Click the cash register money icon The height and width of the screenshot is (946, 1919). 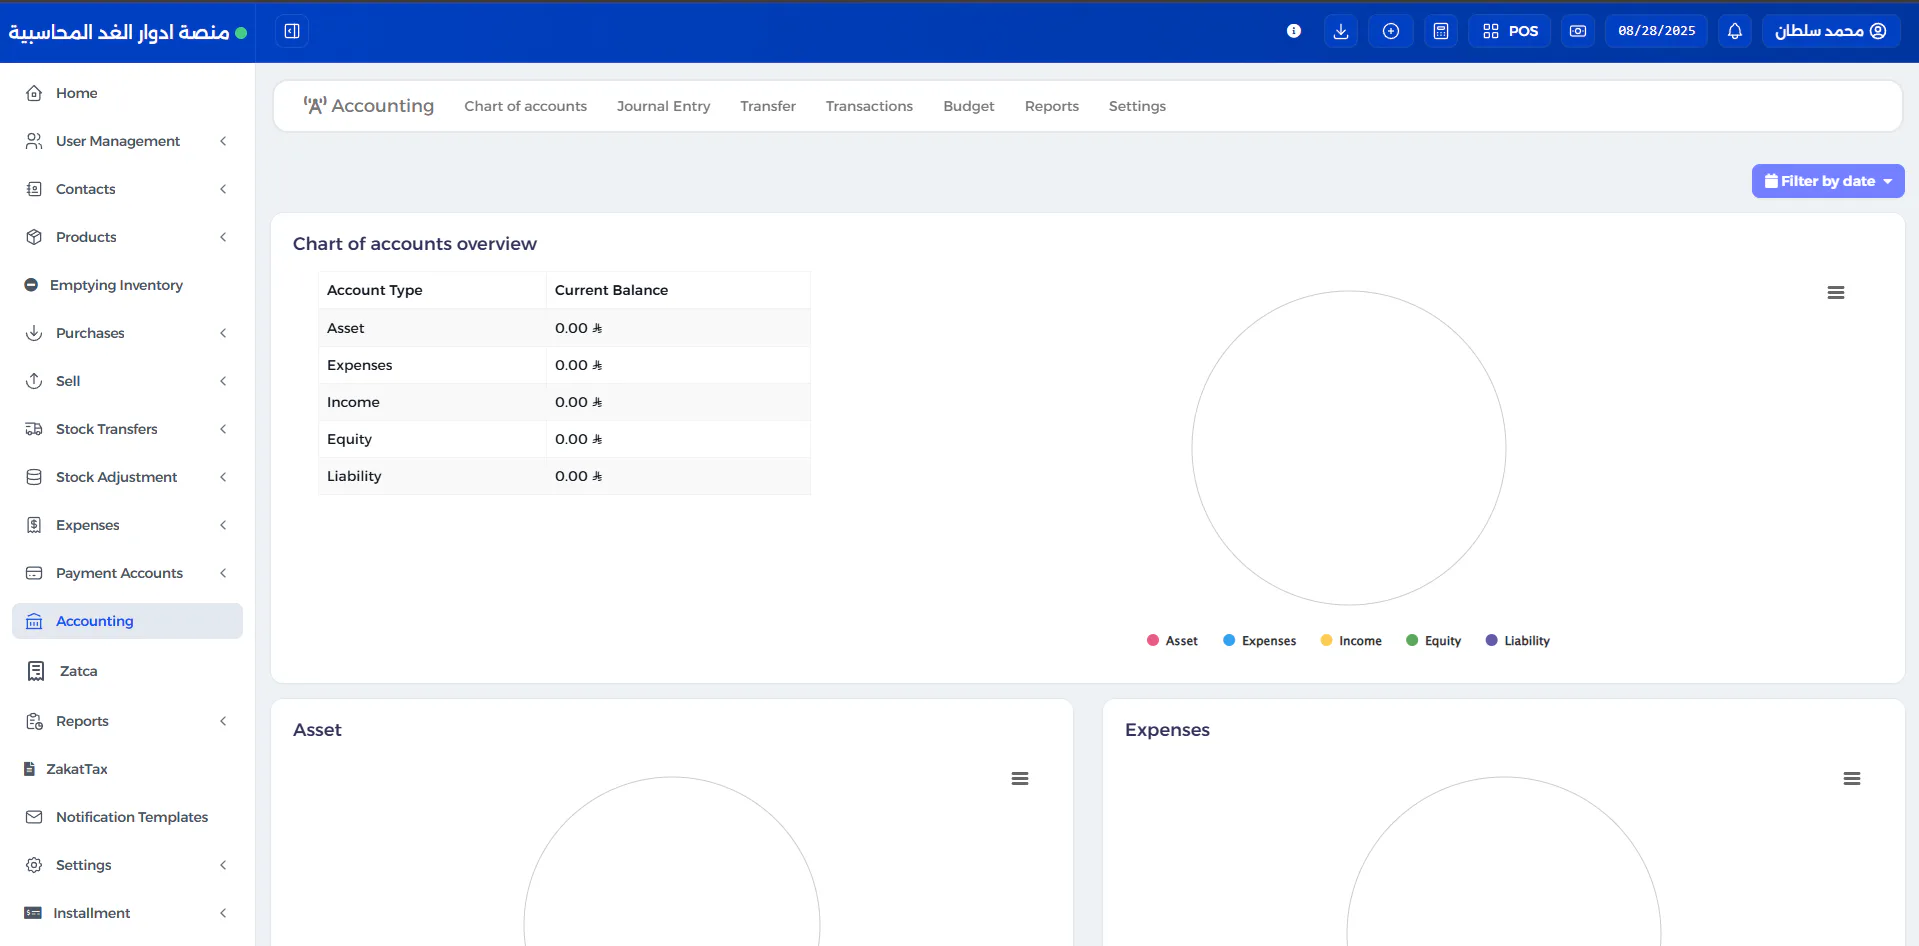tap(1578, 31)
